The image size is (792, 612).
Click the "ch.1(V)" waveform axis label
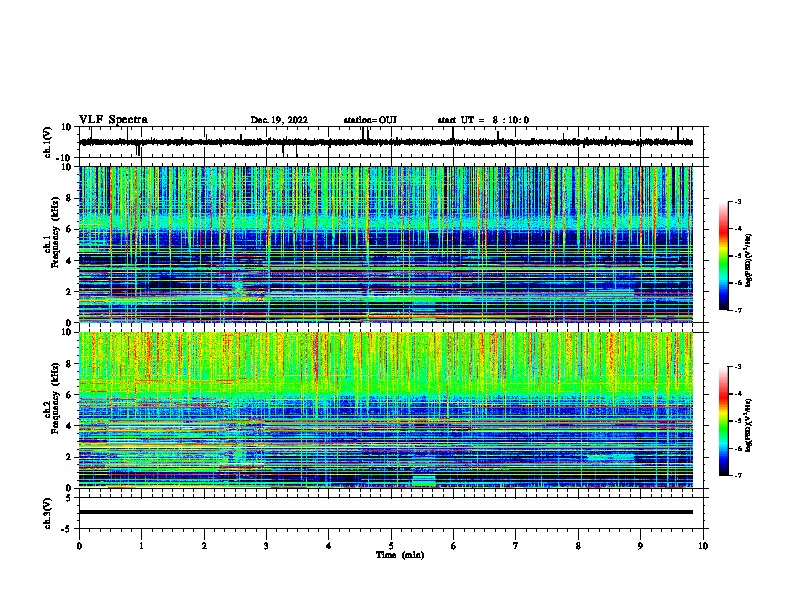(48, 142)
